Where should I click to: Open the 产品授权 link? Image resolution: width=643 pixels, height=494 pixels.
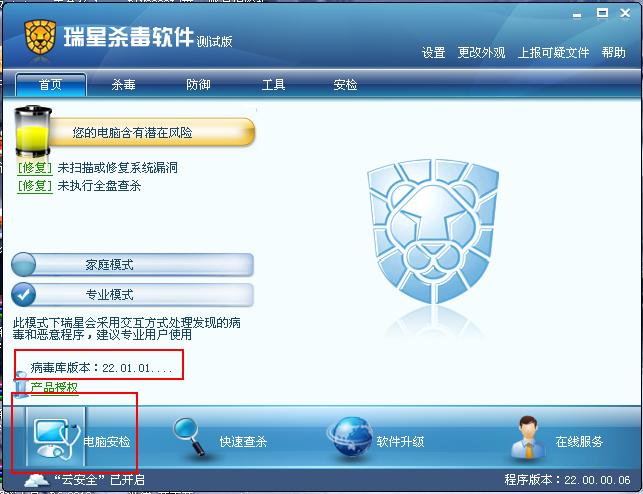(x=54, y=387)
